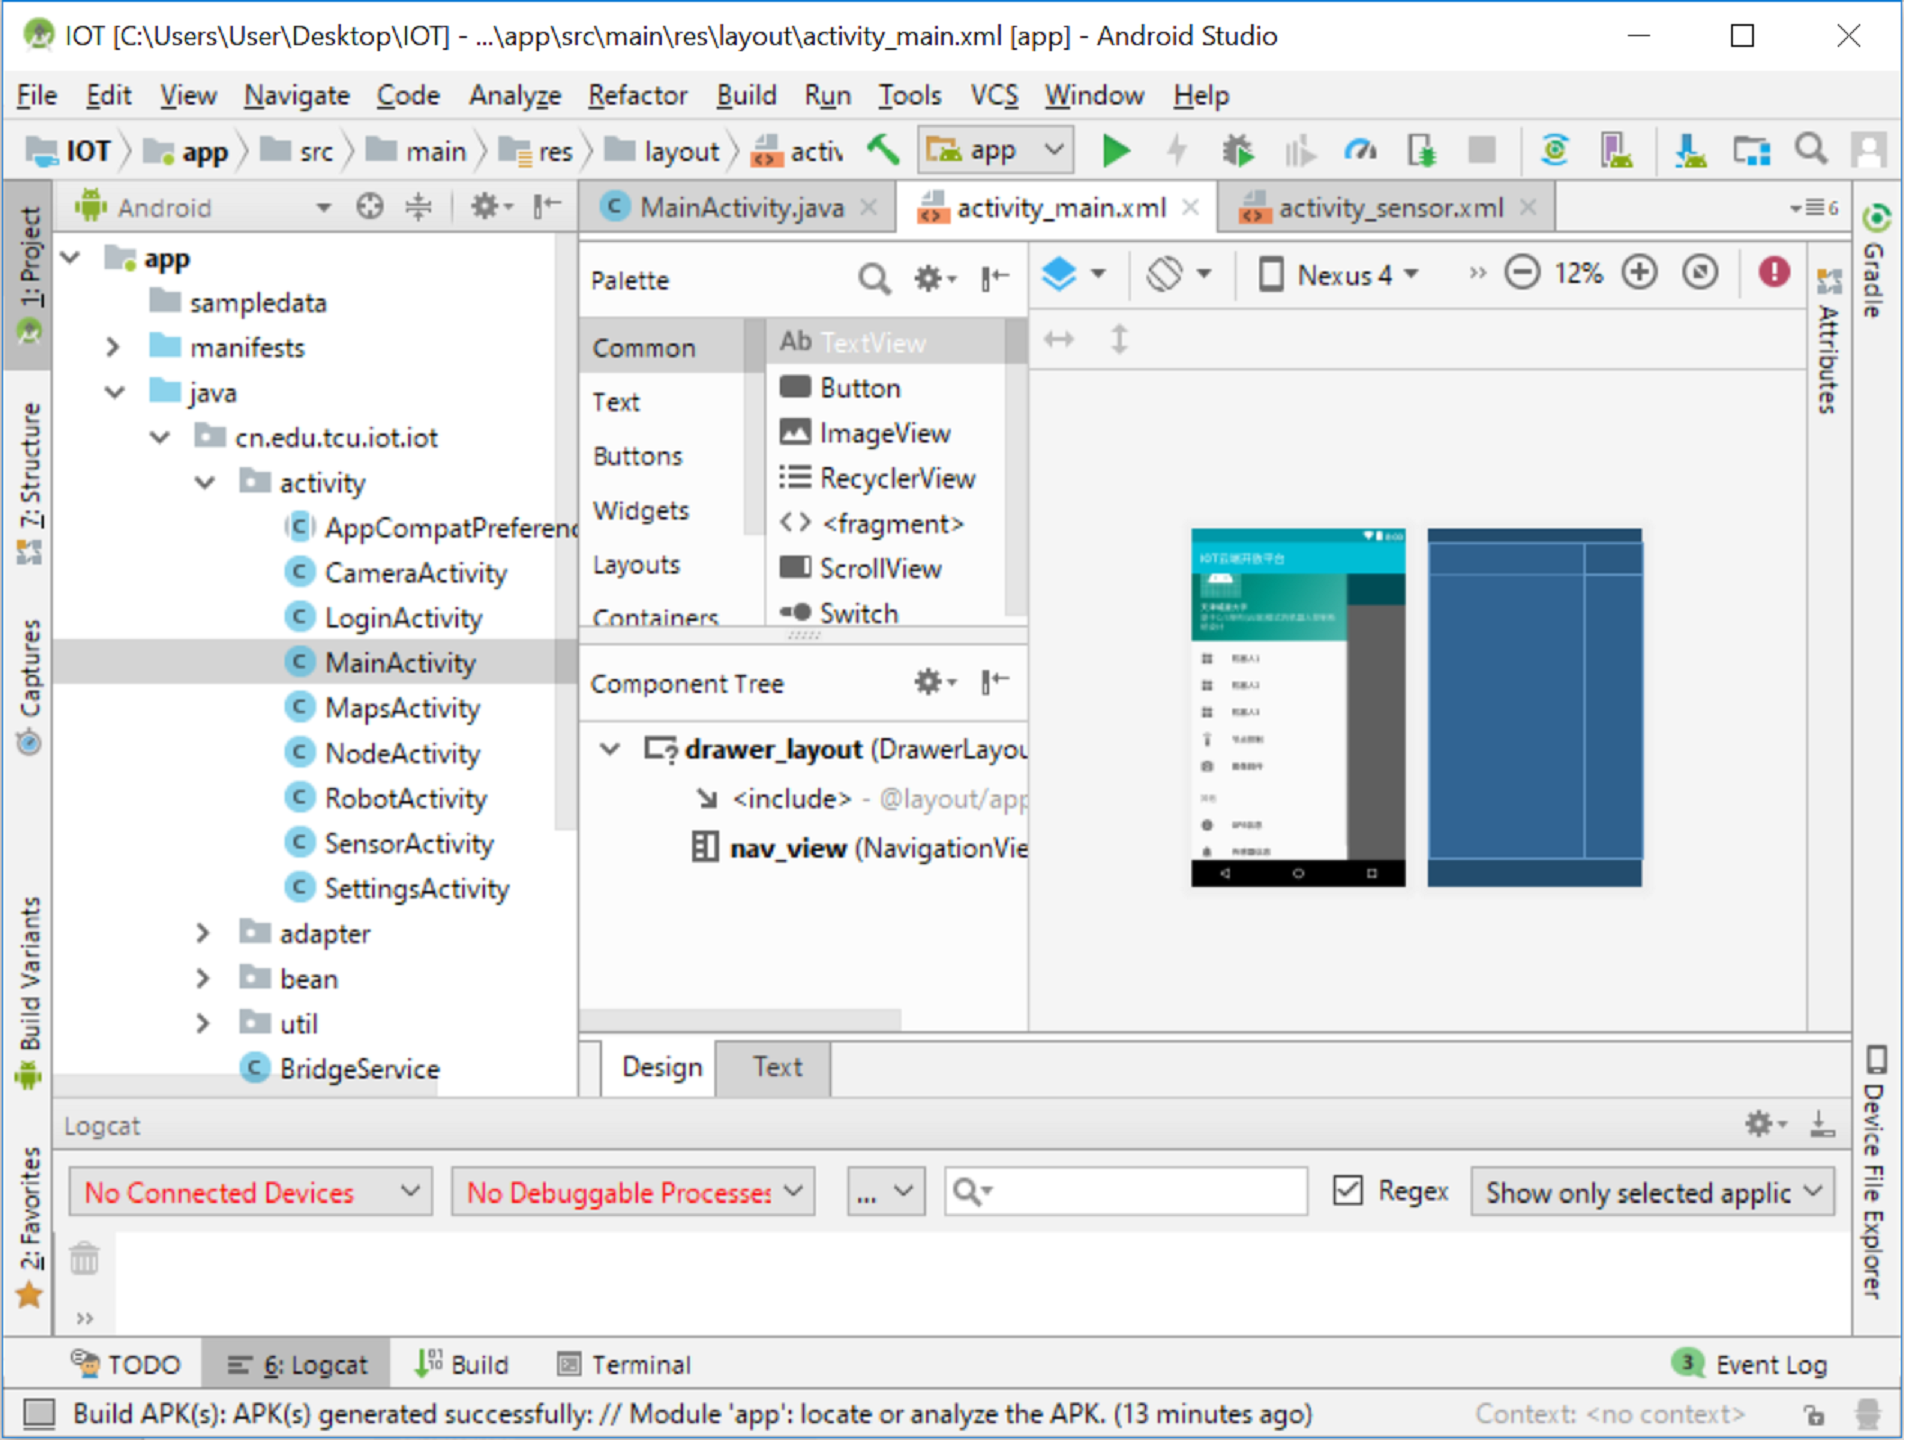This screenshot has height=1441, width=1905.
Task: Run the app with green play button
Action: (x=1115, y=151)
